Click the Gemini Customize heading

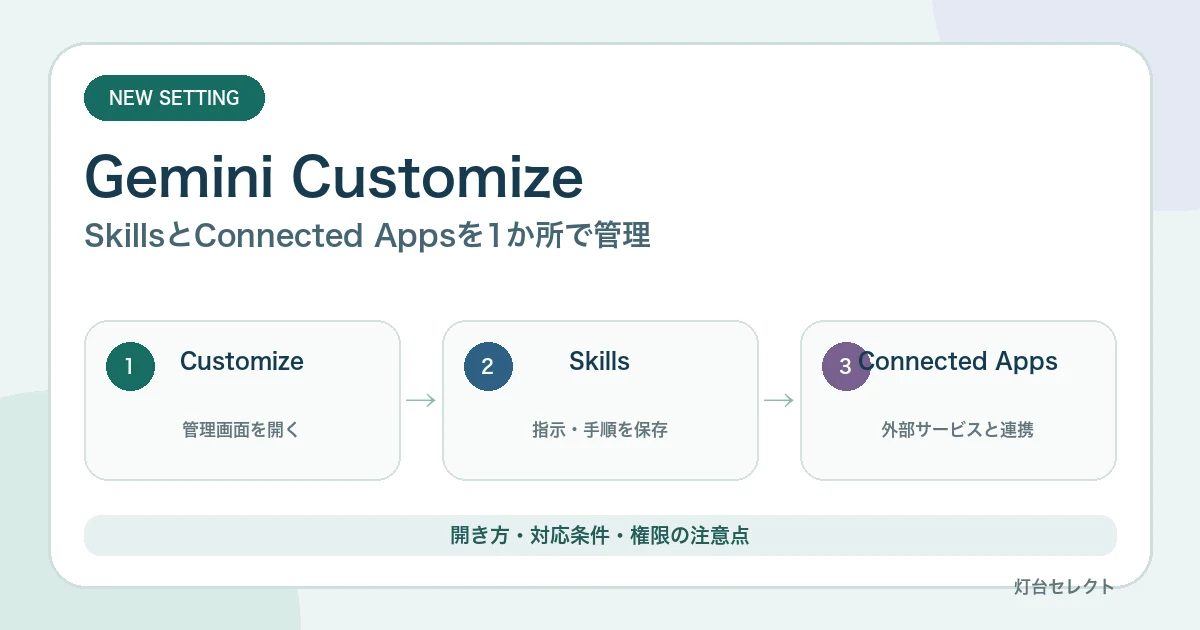334,177
